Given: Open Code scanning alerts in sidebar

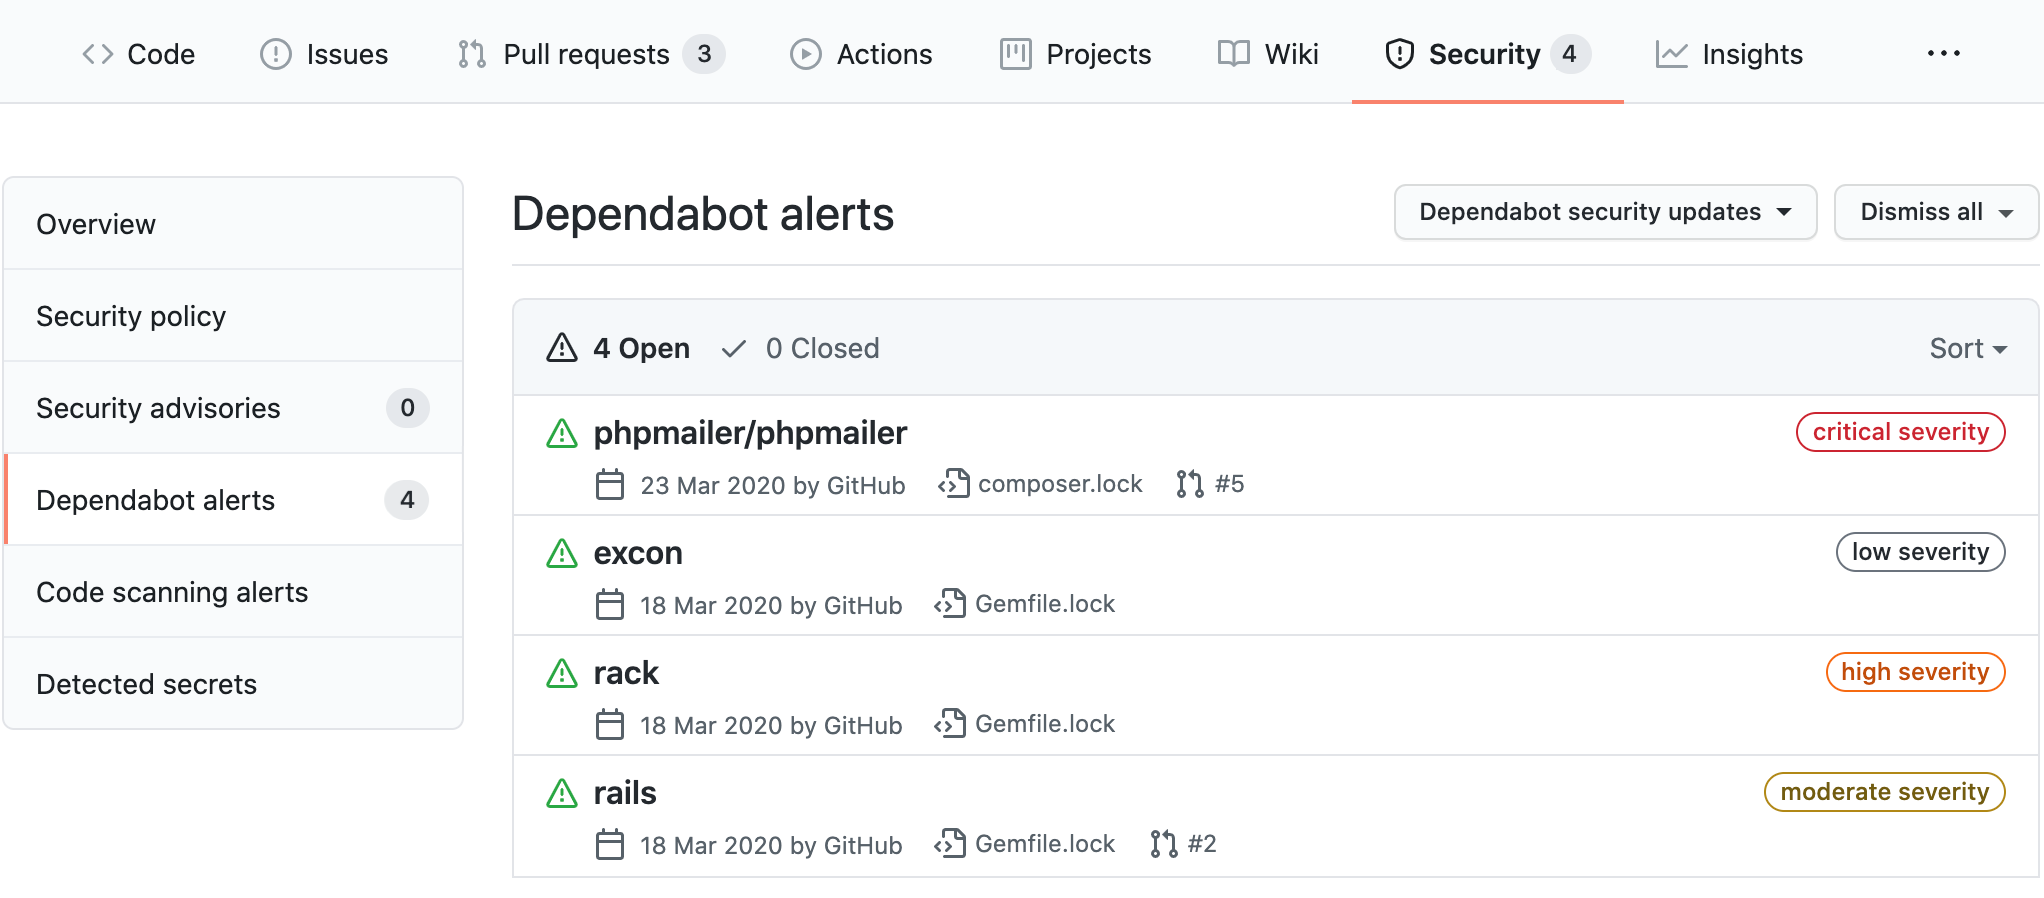Looking at the screenshot, I should (233, 592).
